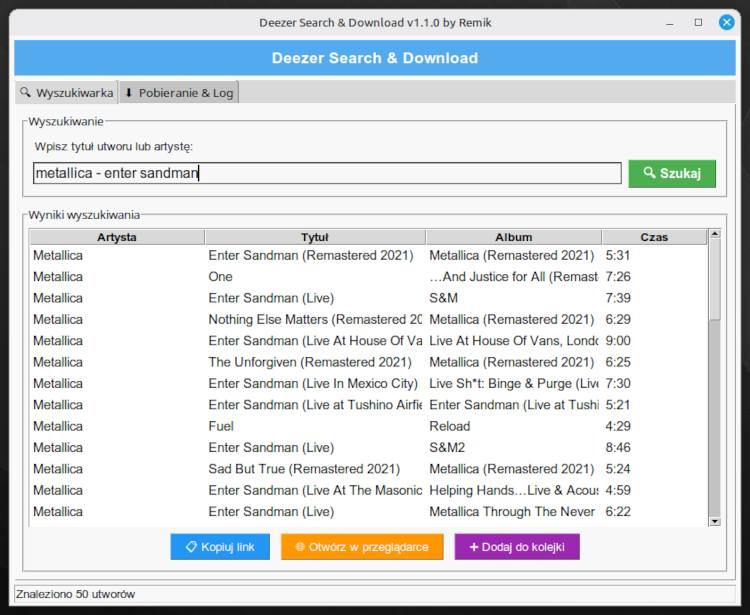Sort results by Tytuł column header
Screen dimensions: 750x615
(315, 237)
